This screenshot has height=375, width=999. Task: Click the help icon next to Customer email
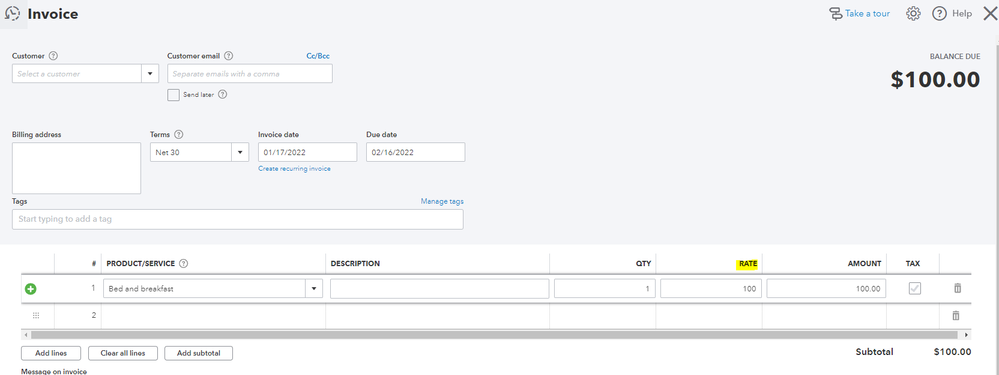(229, 55)
